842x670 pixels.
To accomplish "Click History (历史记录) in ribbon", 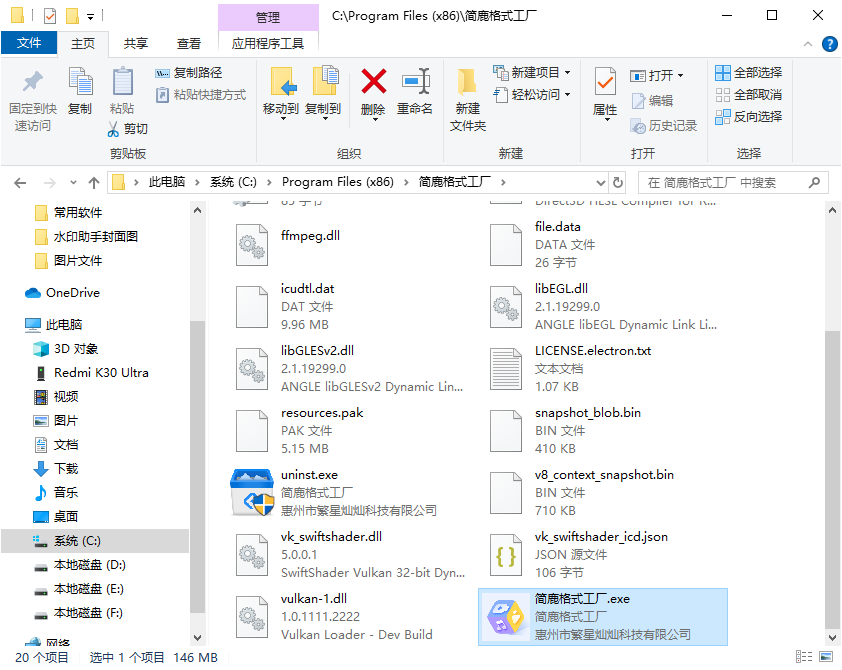I will (664, 126).
